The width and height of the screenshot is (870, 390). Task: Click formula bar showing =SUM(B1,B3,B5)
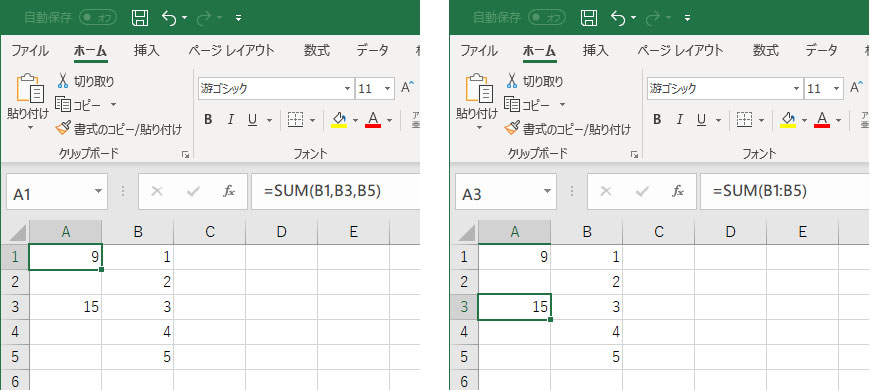[x=336, y=191]
